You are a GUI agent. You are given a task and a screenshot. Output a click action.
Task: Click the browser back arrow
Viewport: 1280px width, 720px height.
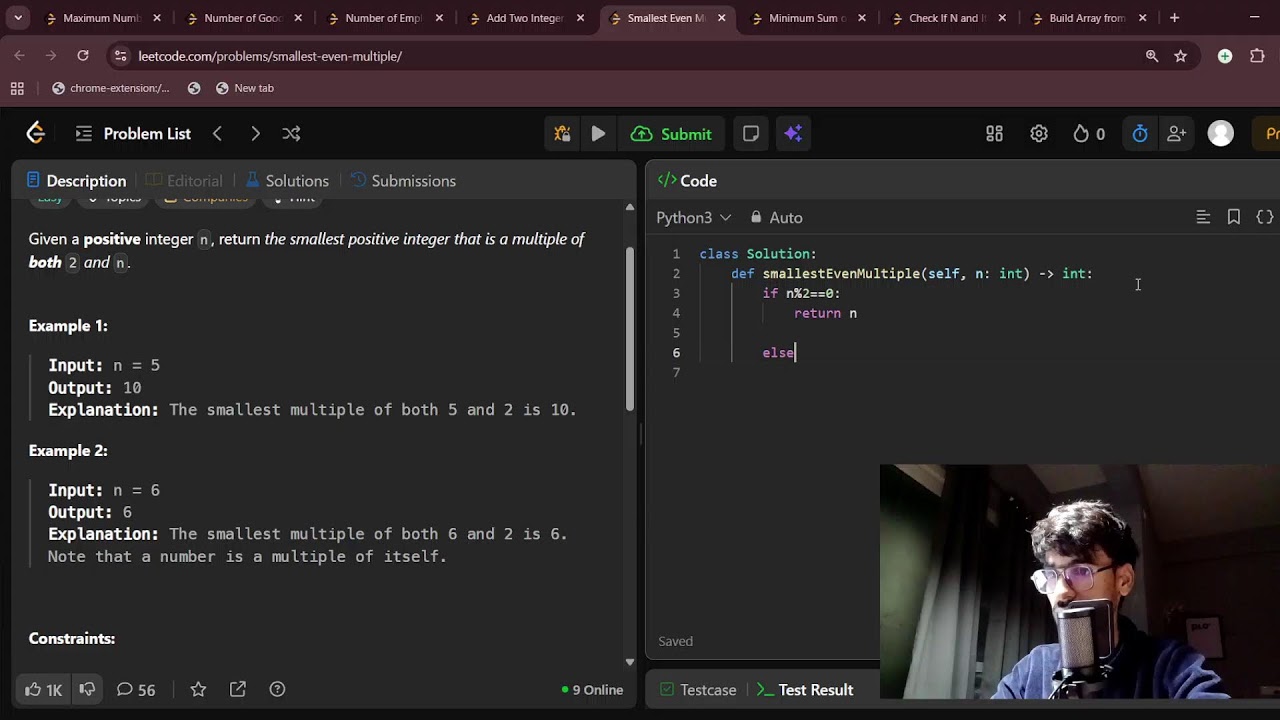click(x=20, y=56)
